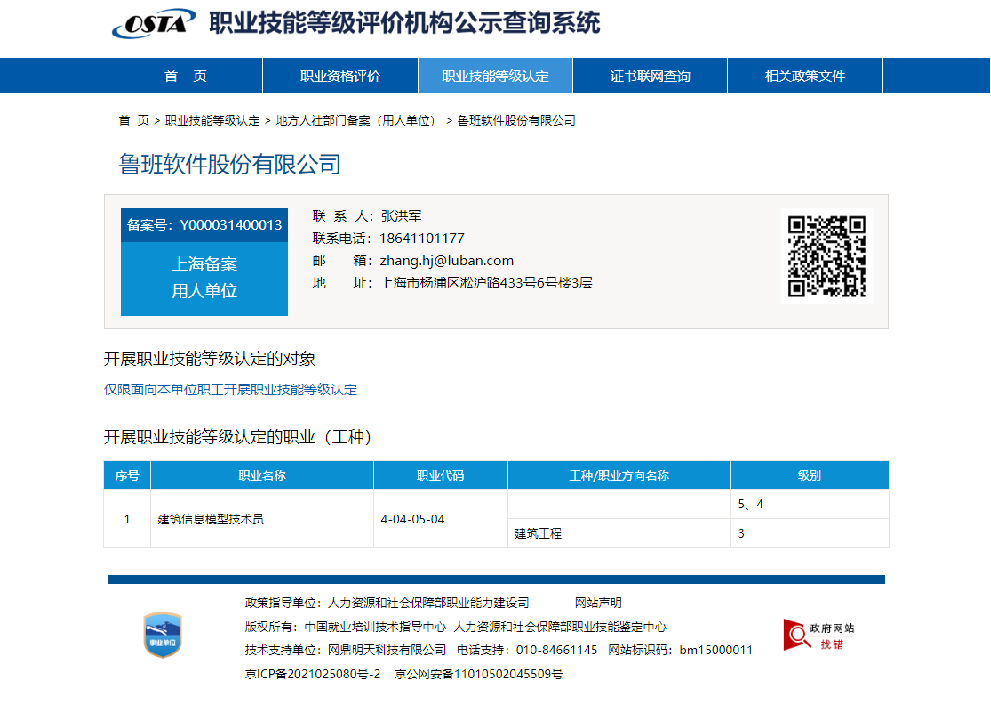Select 职业技能等级认定 navigation tab

point(495,76)
